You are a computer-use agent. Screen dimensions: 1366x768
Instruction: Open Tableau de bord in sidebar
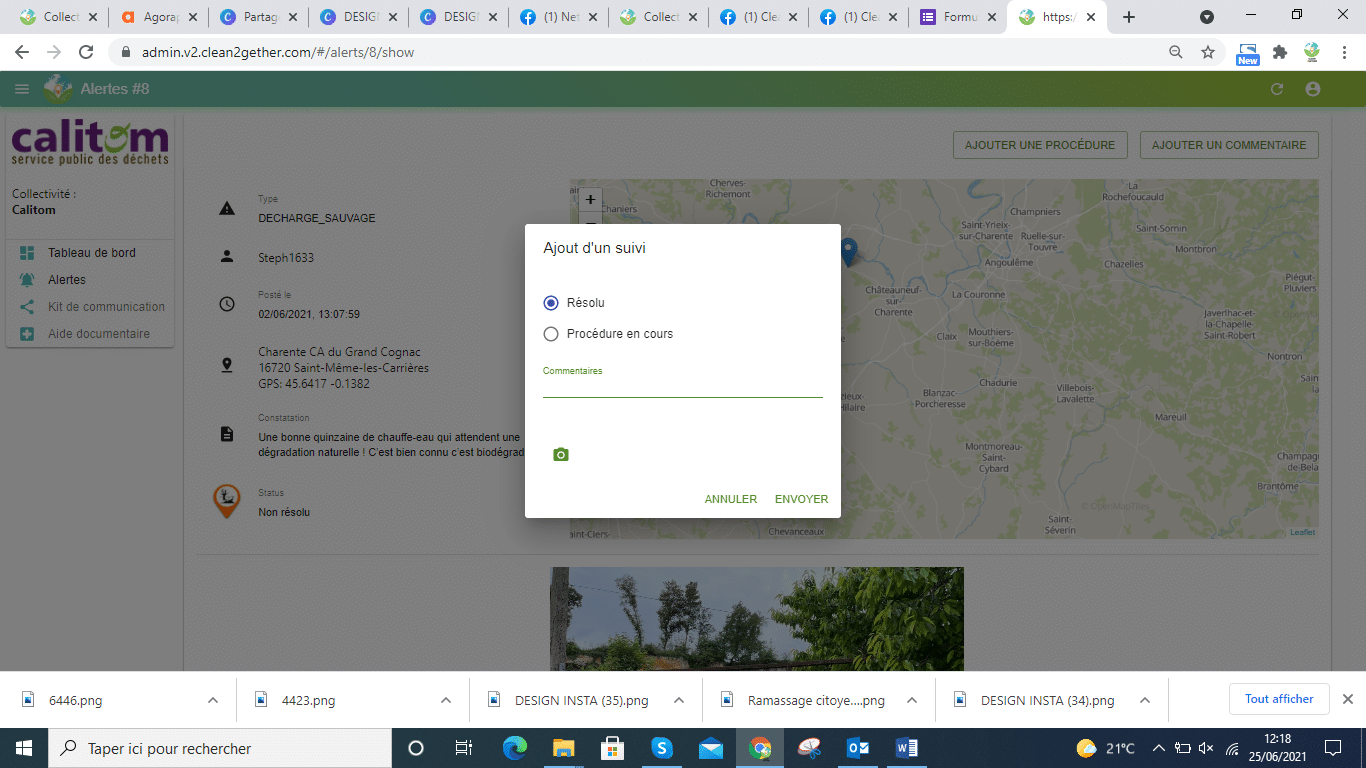pos(91,253)
